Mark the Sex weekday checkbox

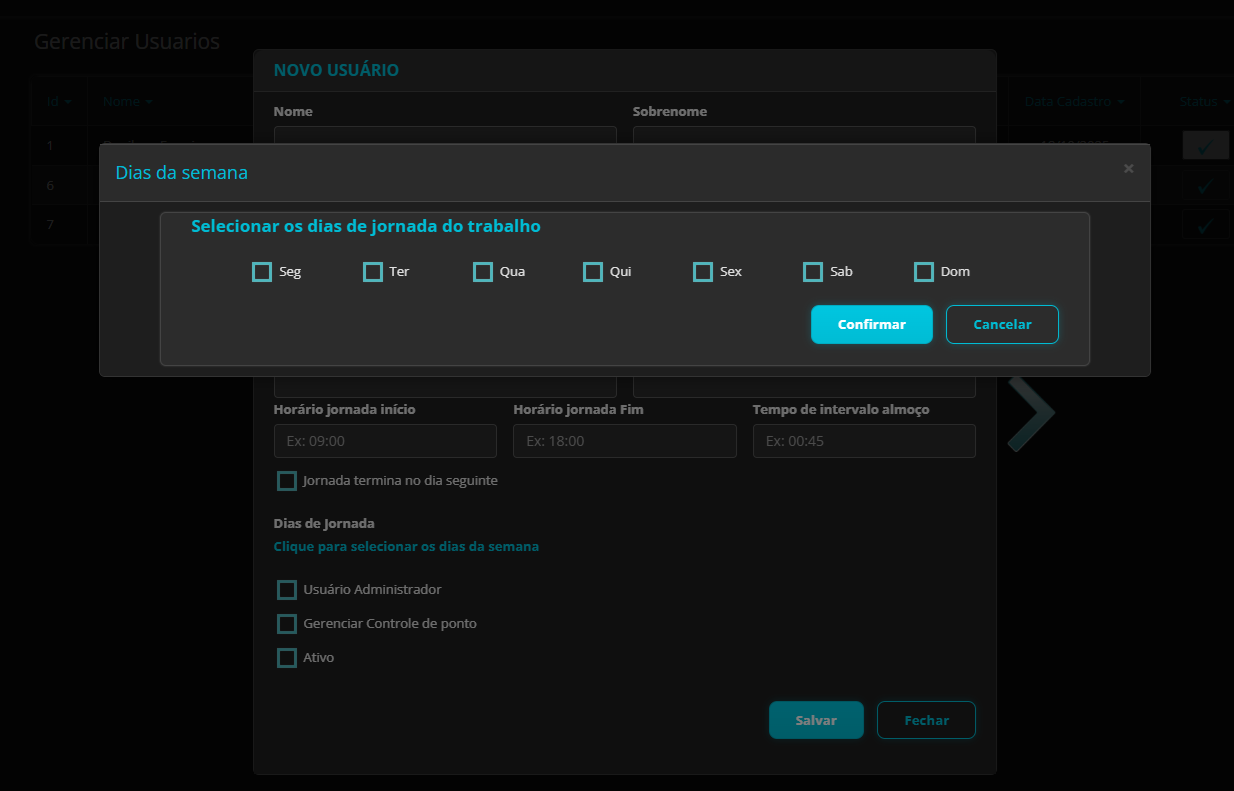point(703,272)
